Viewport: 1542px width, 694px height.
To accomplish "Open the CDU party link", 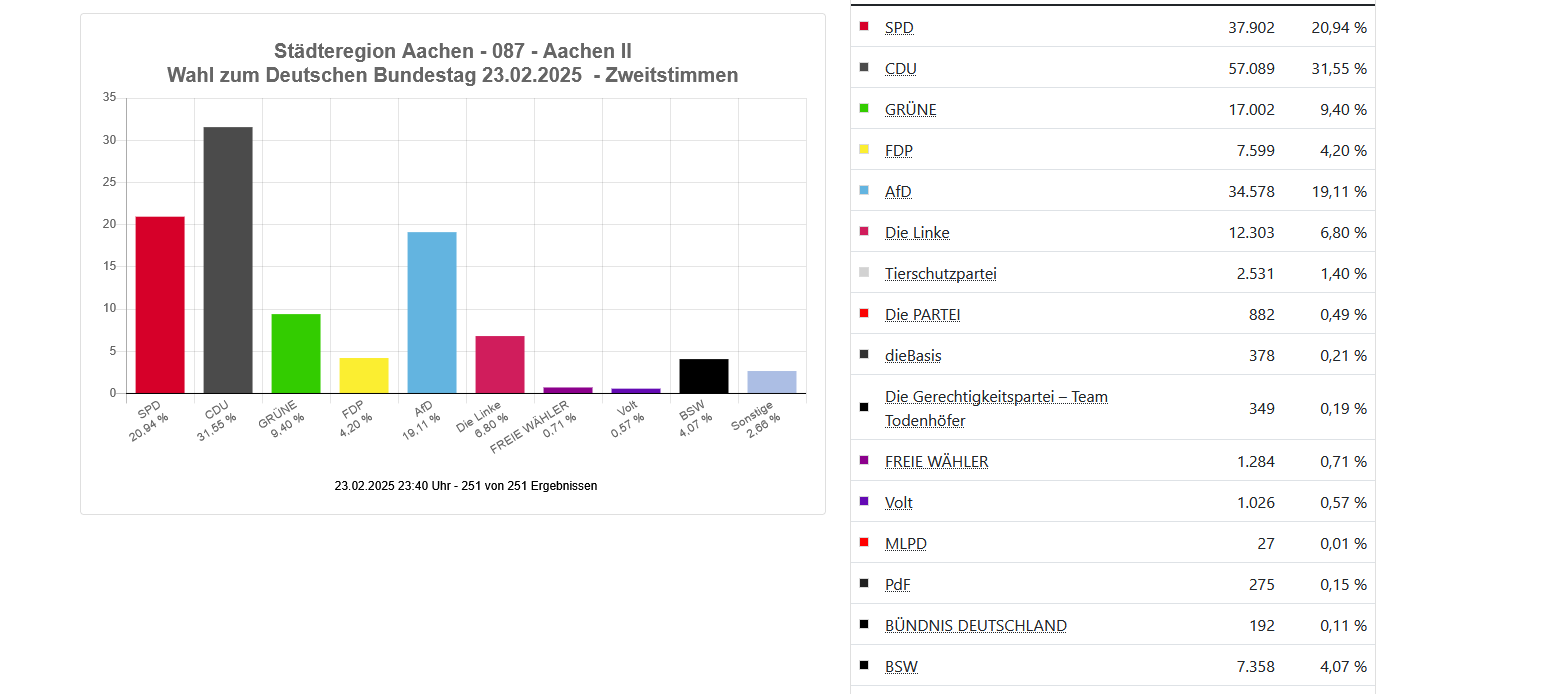I will [900, 68].
